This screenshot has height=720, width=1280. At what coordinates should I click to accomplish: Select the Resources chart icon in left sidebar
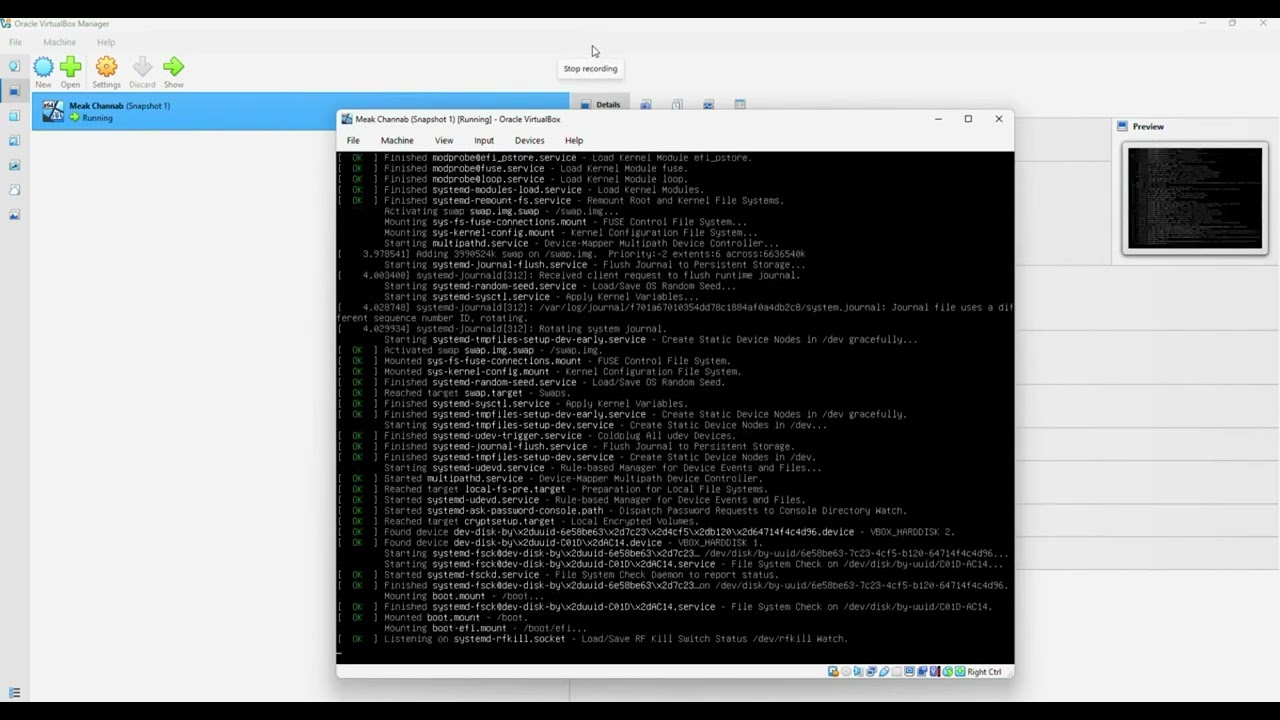coord(14,215)
